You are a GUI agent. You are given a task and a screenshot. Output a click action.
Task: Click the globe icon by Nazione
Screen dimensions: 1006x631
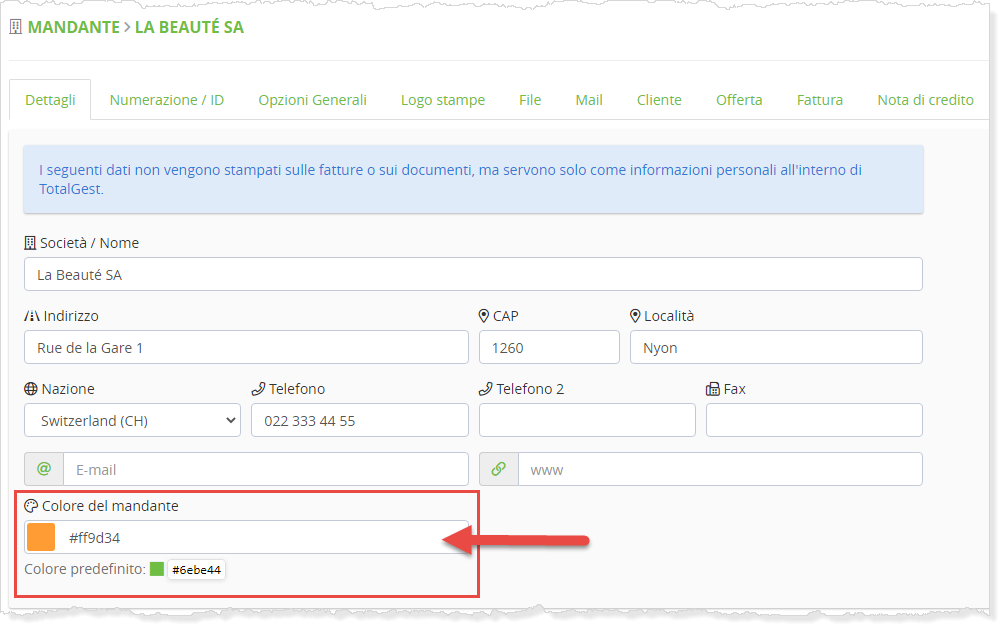tap(31, 389)
